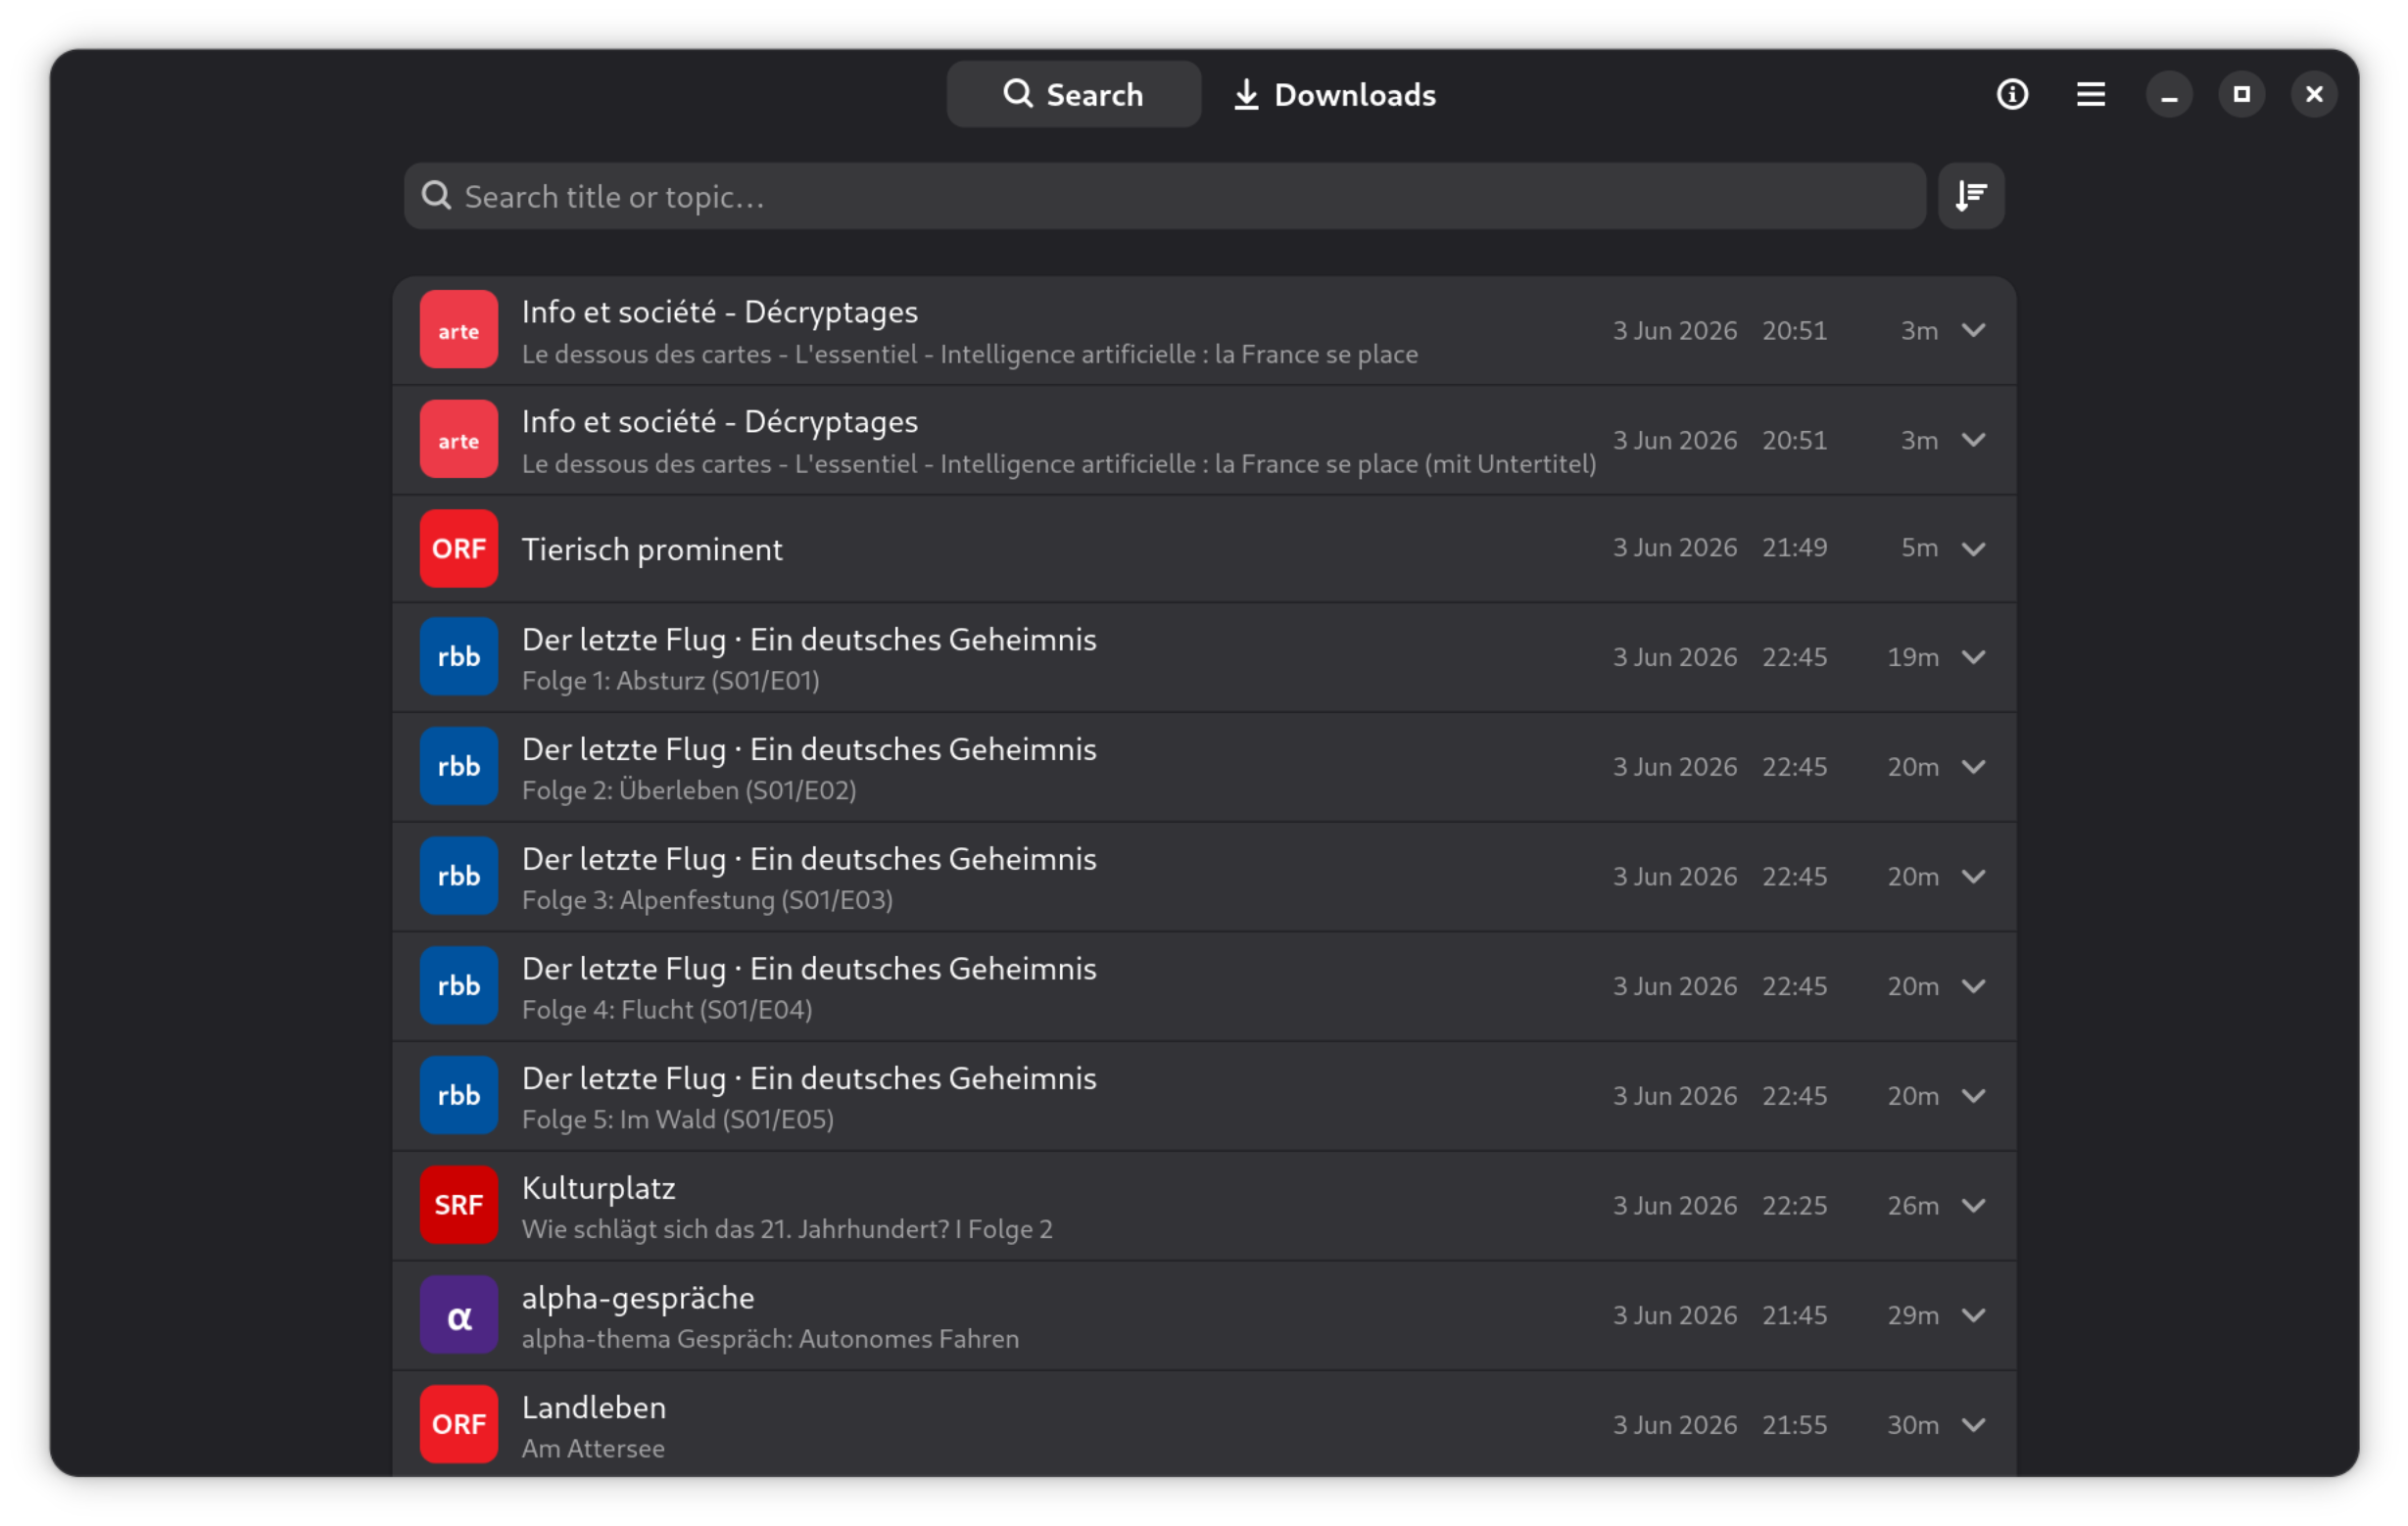2408x1526 pixels.
Task: Click the sort order button beside search
Action: 1971,196
